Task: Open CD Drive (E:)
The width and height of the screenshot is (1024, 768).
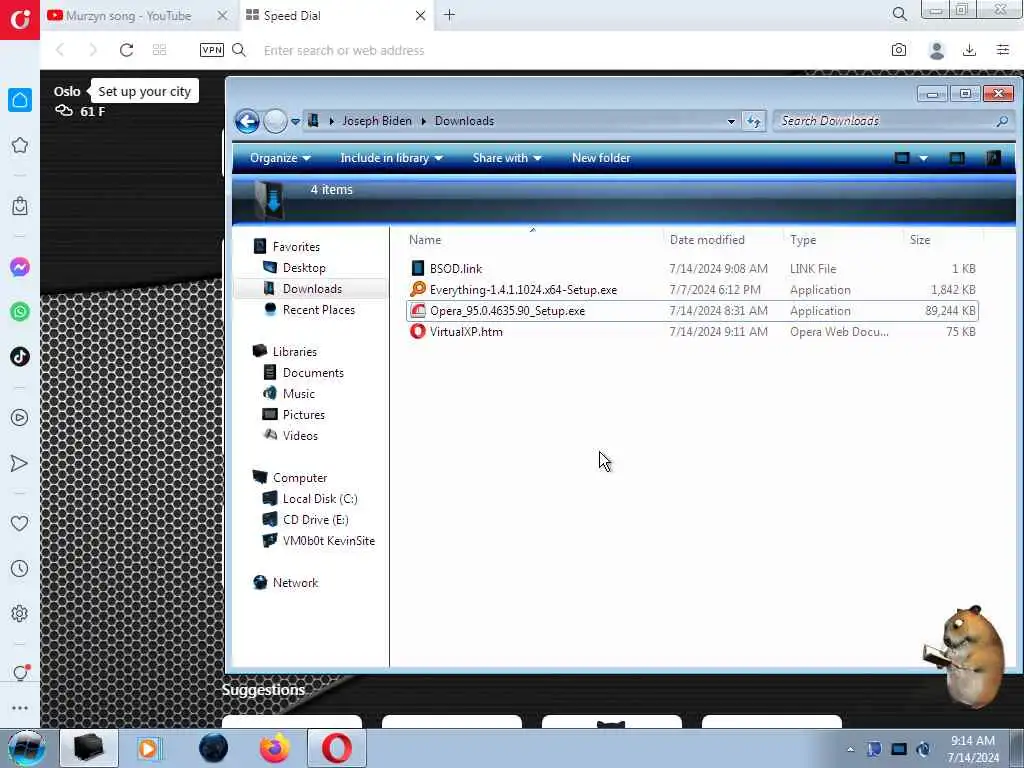Action: 315,519
